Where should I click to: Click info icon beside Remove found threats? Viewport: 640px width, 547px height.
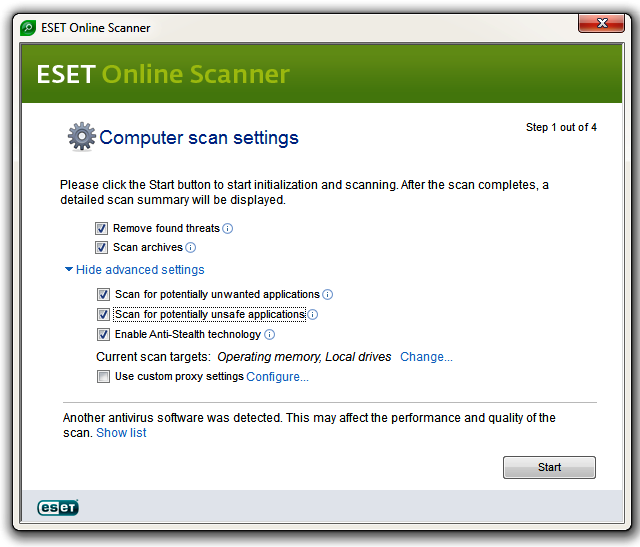[x=228, y=229]
